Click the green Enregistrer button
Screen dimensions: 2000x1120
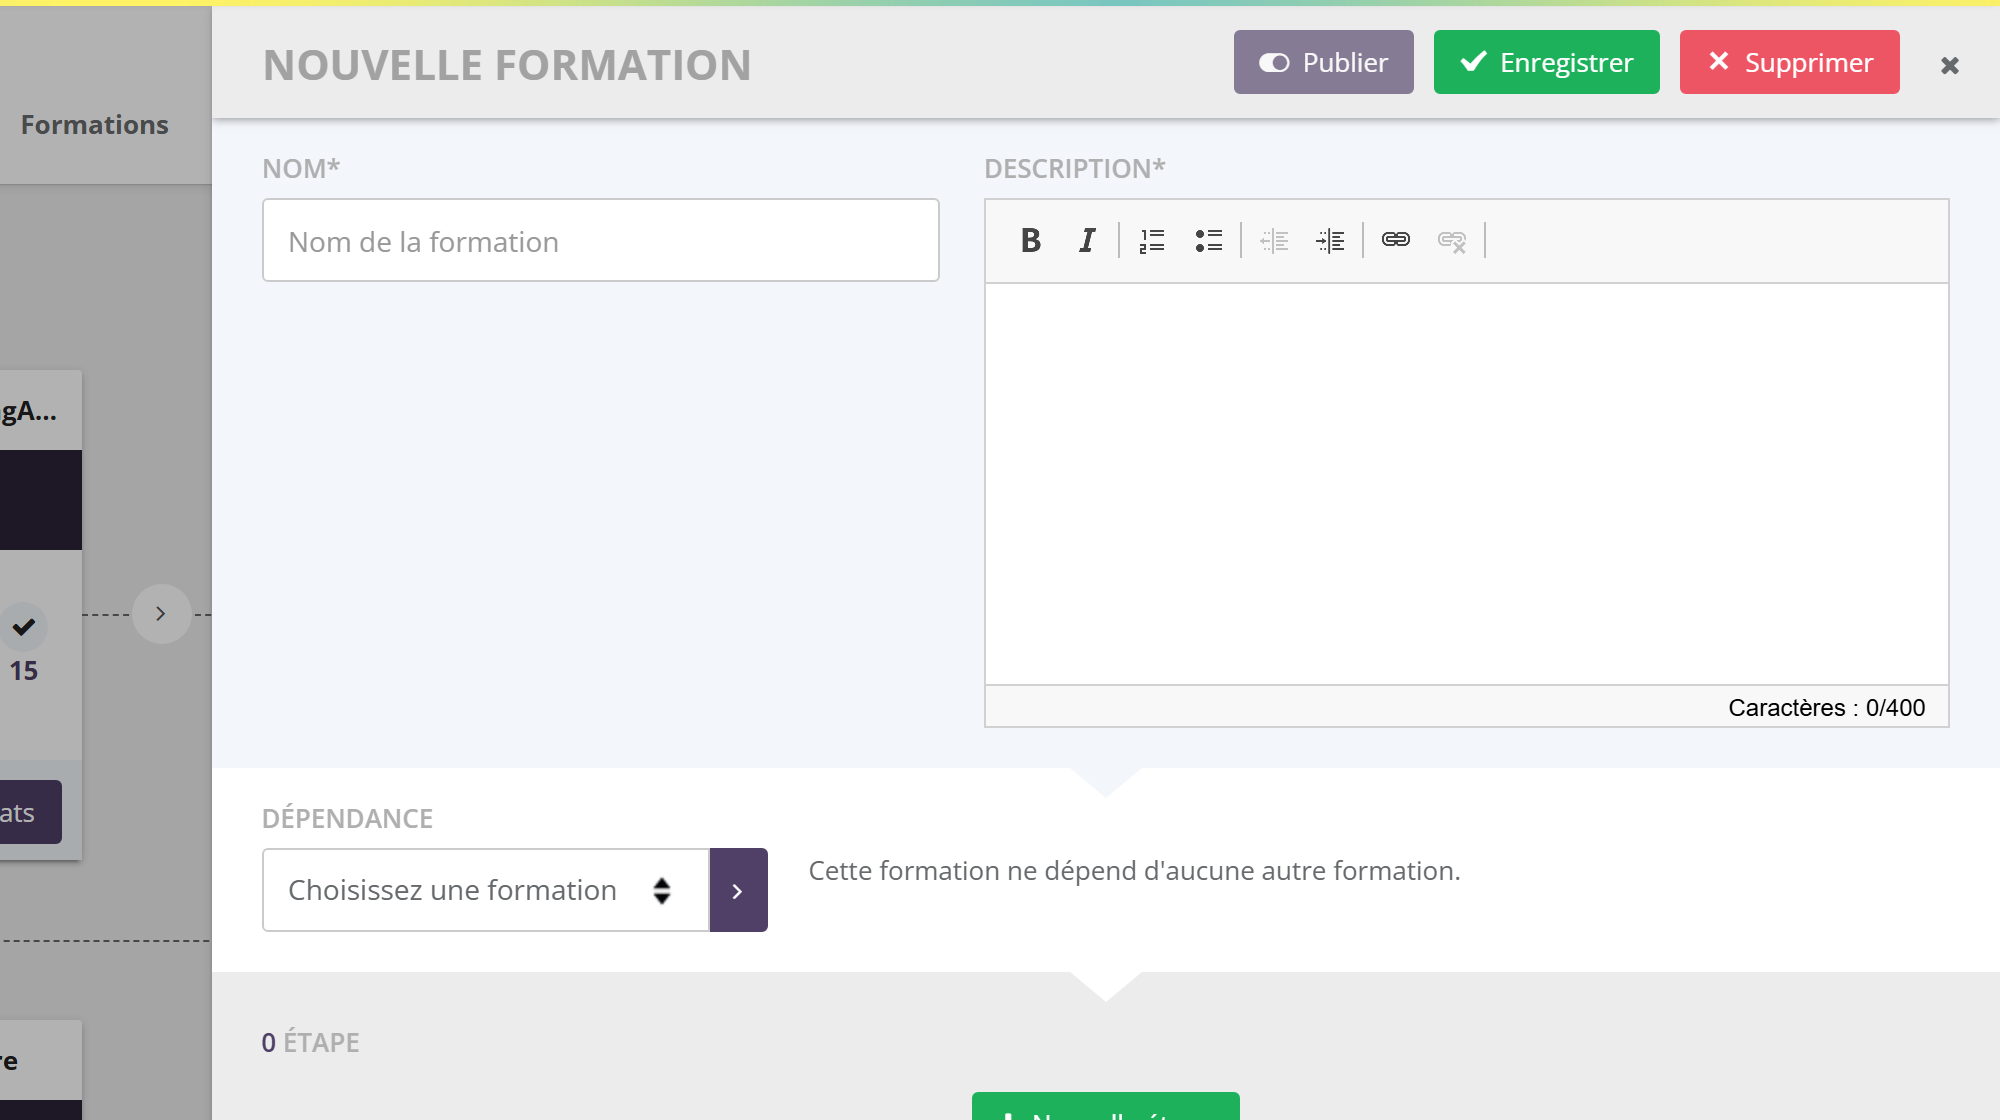tap(1546, 62)
